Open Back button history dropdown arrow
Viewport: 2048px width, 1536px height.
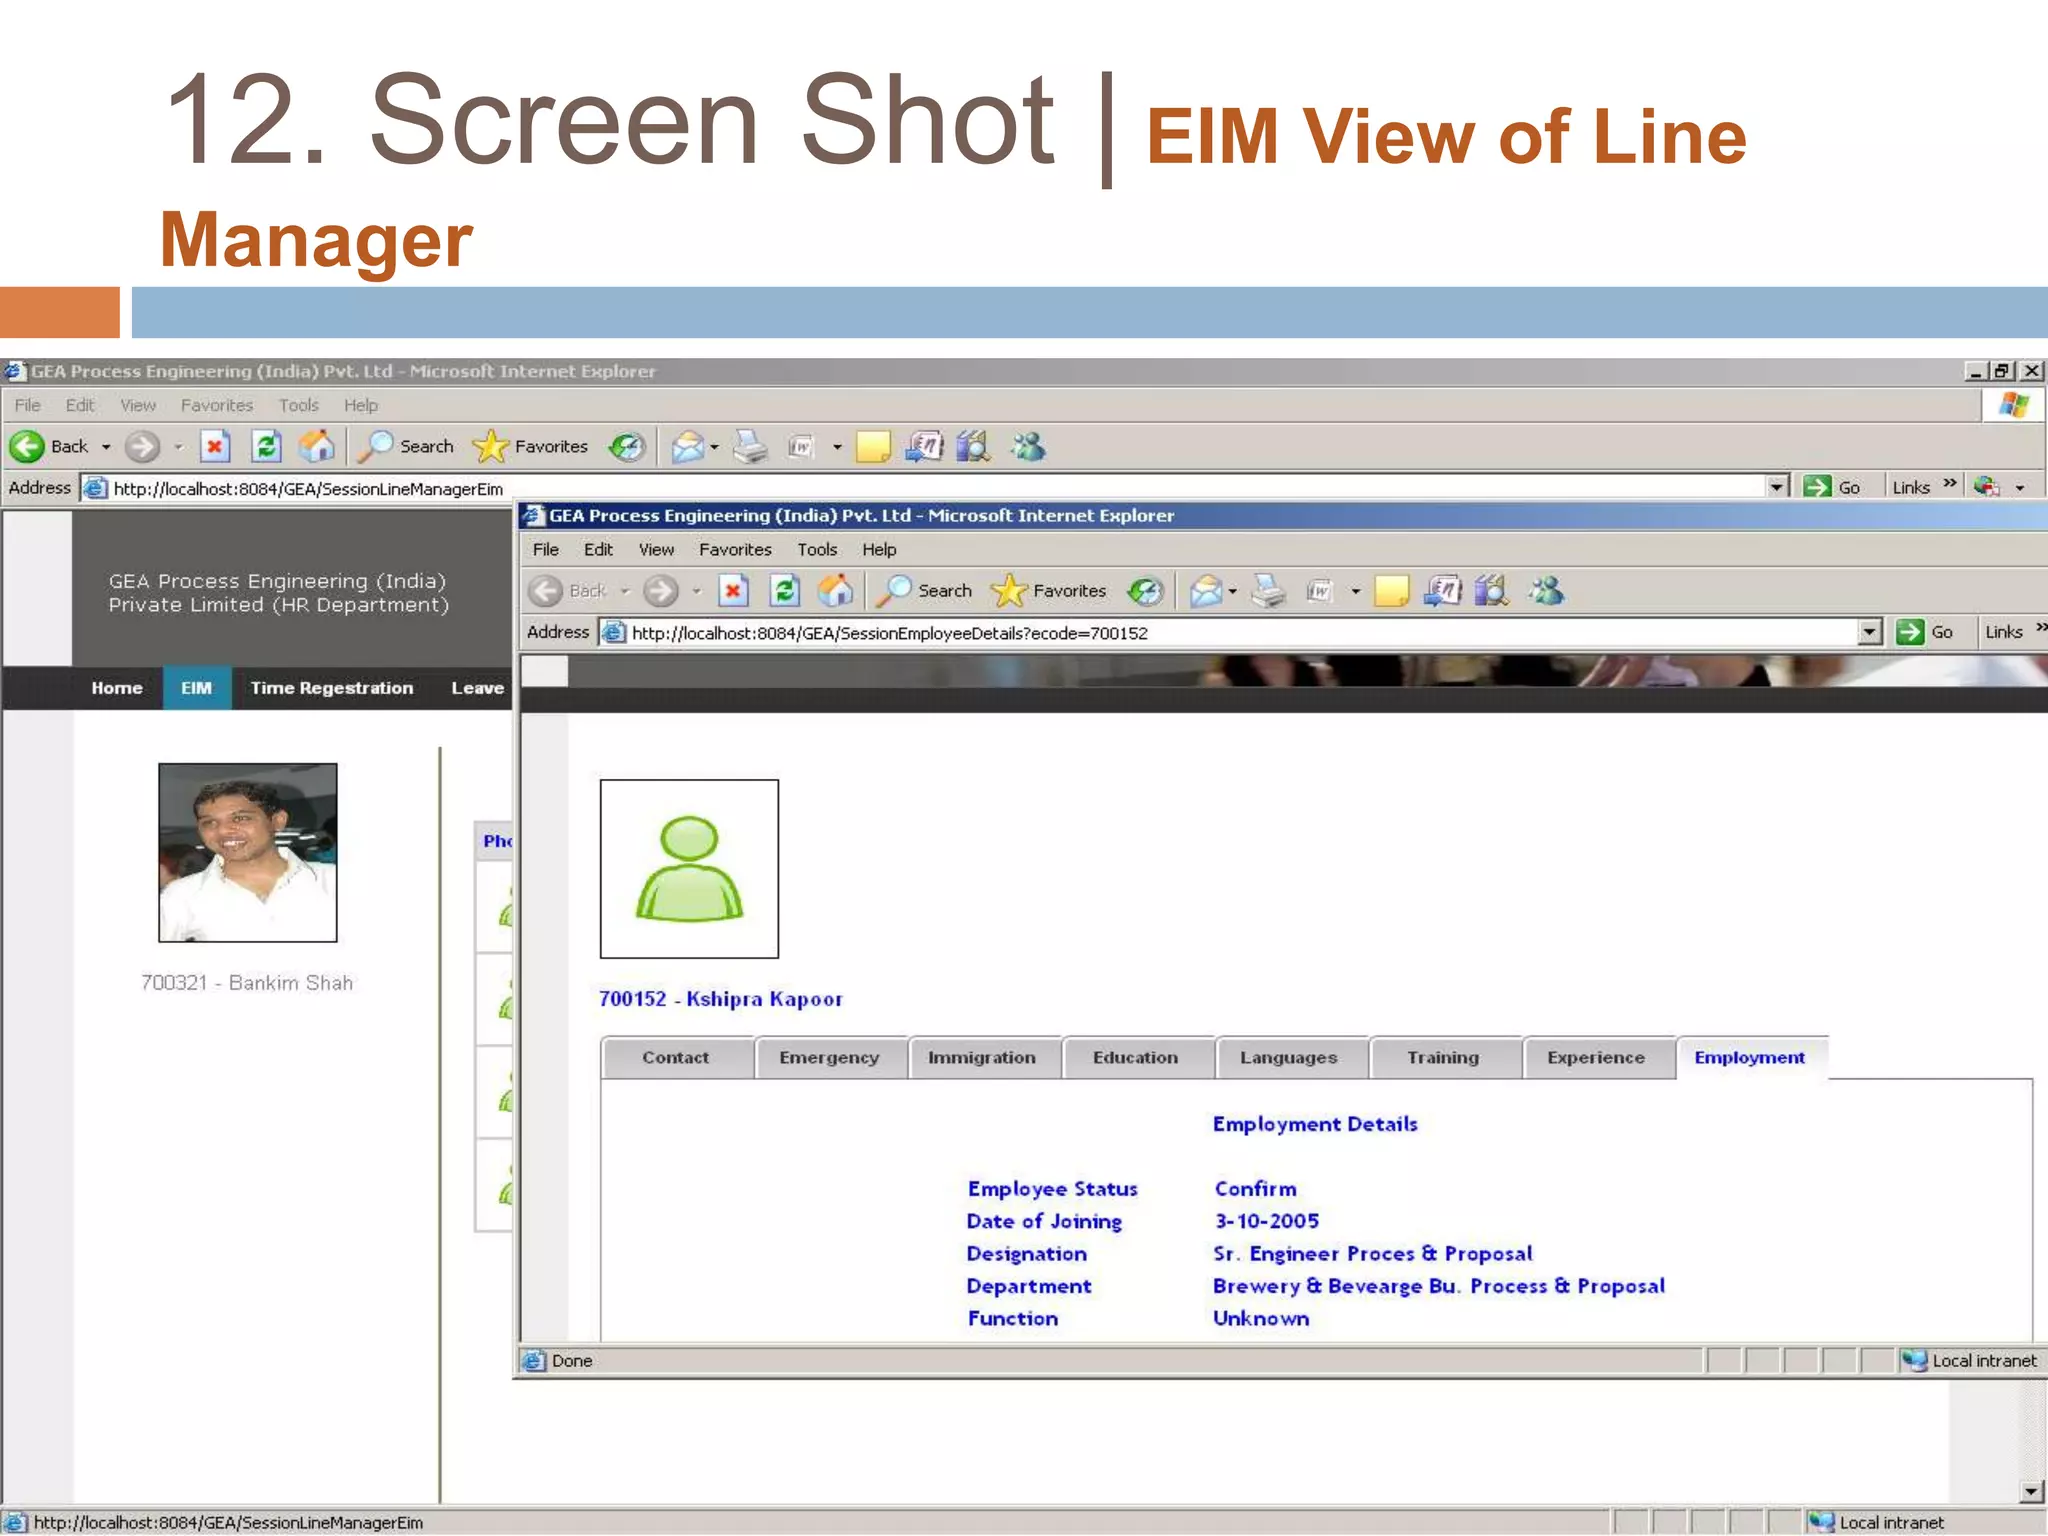click(106, 447)
